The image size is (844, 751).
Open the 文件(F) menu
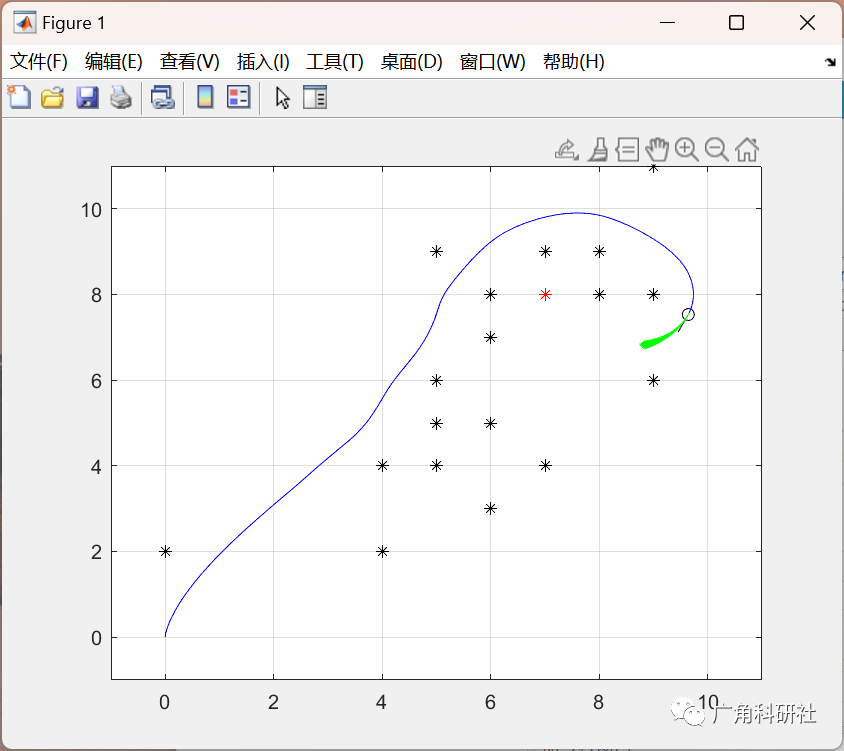(39, 62)
